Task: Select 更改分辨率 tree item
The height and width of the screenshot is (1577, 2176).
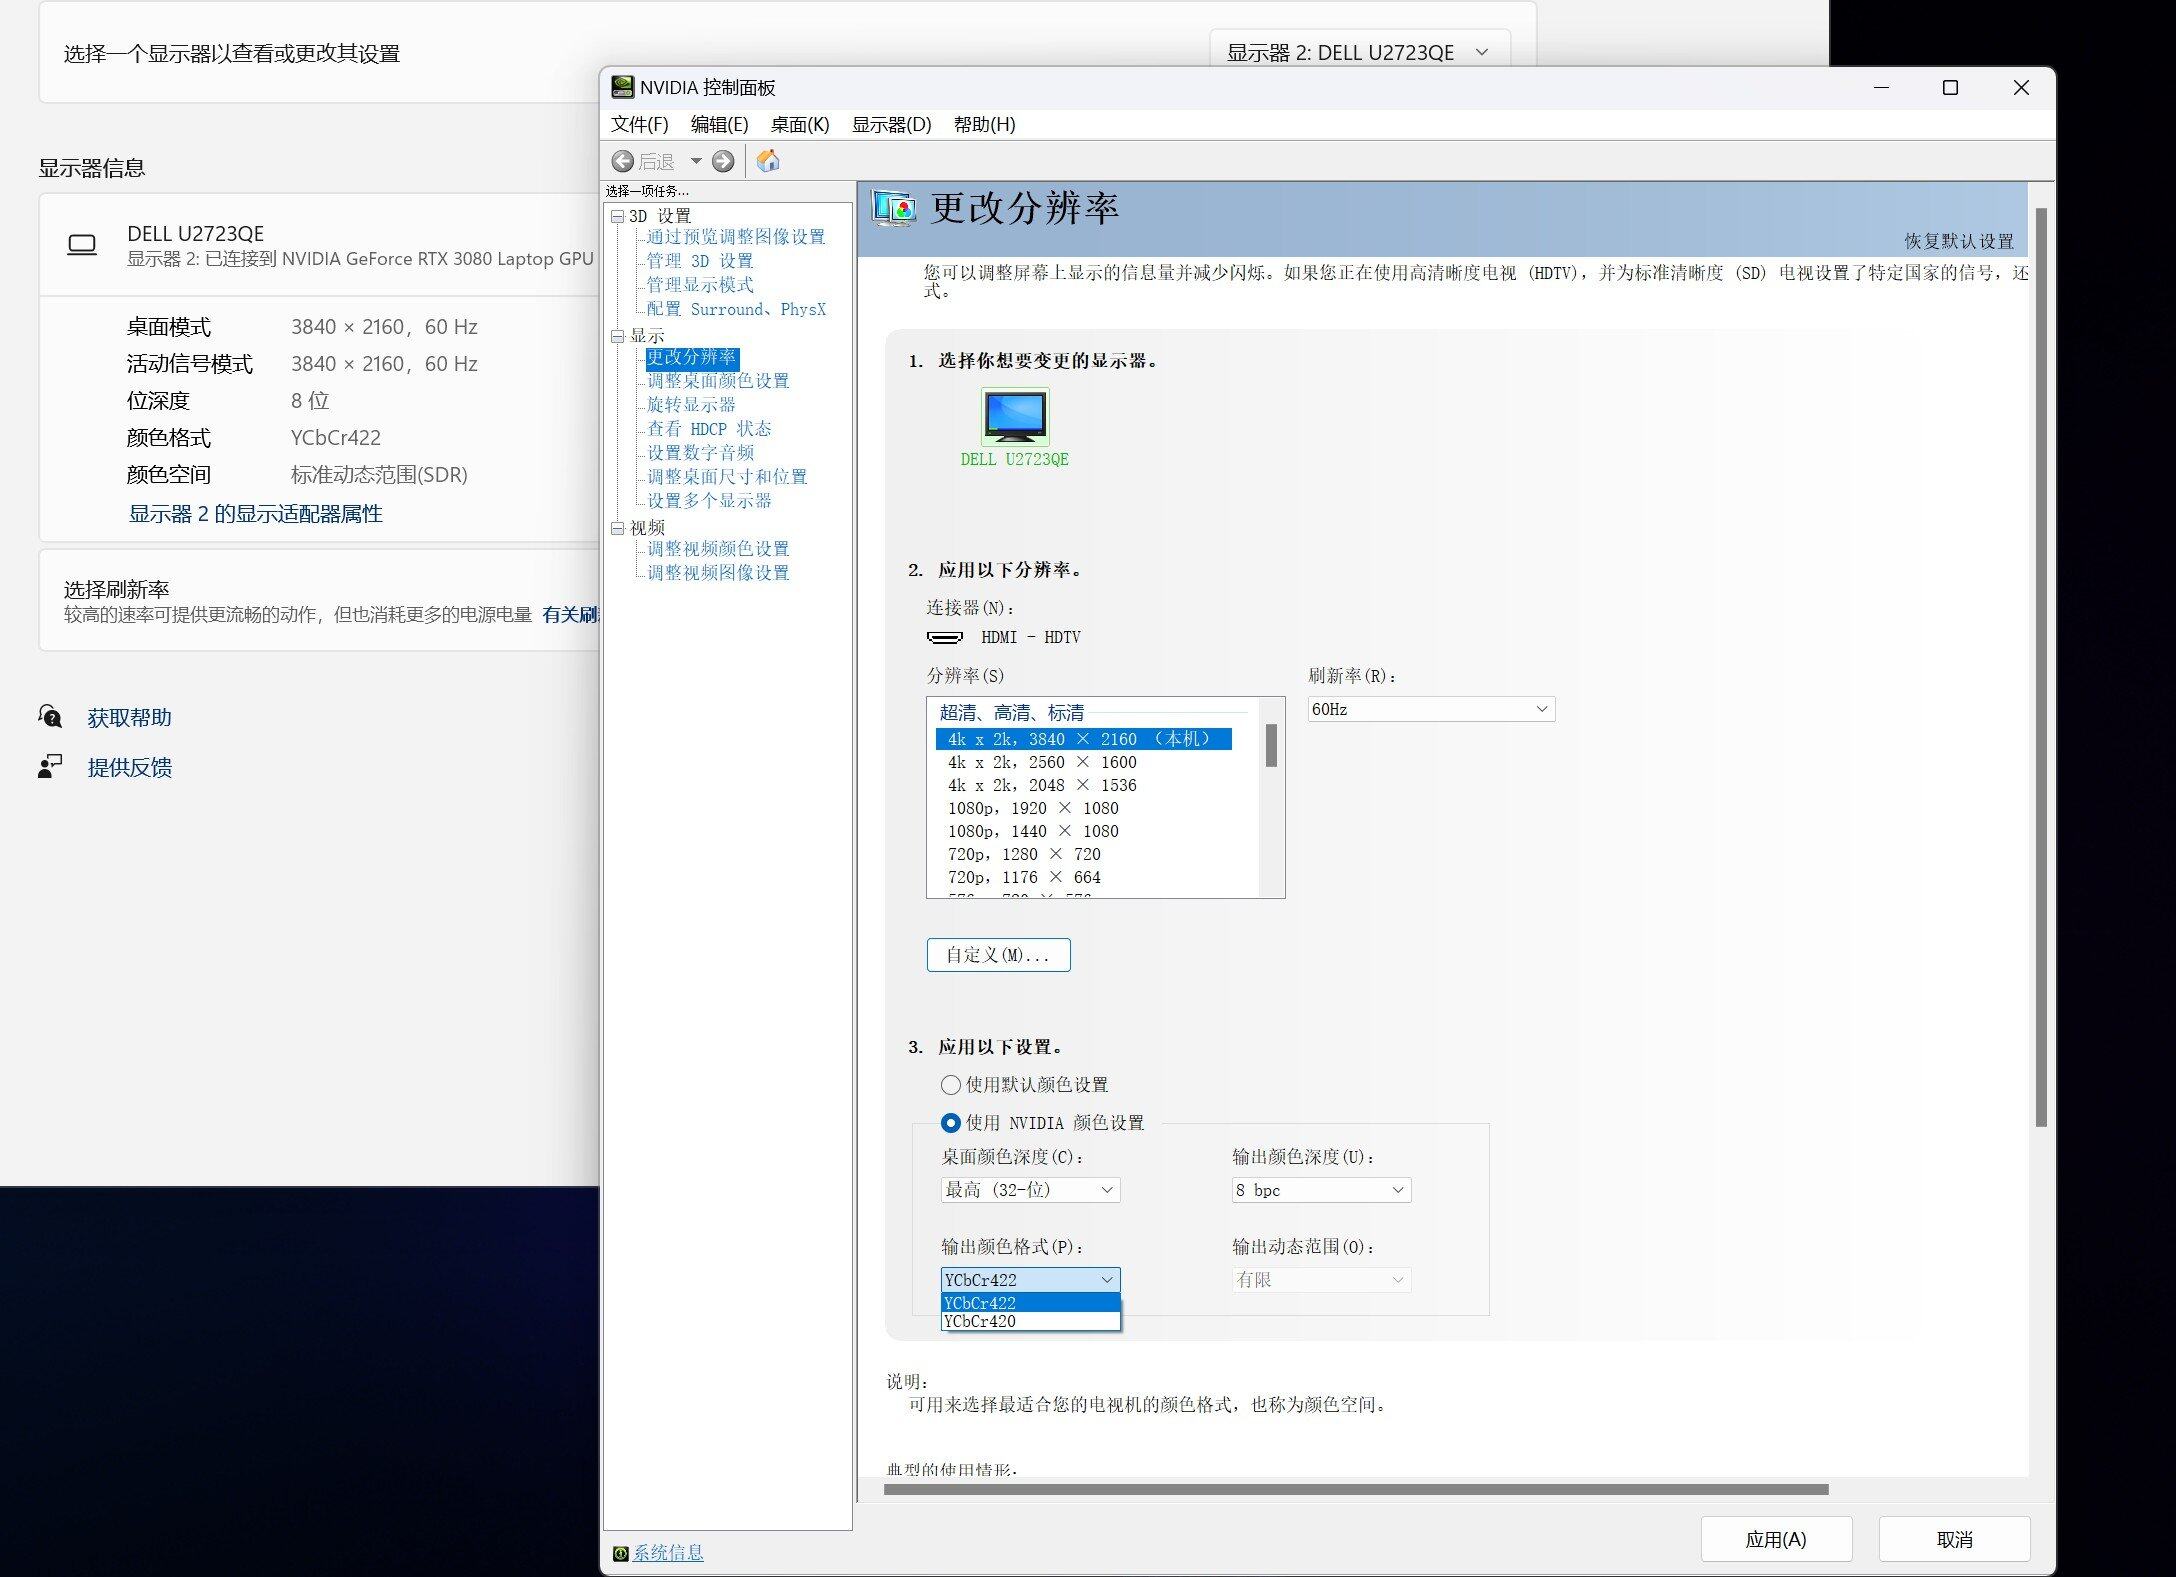Action: (x=691, y=357)
